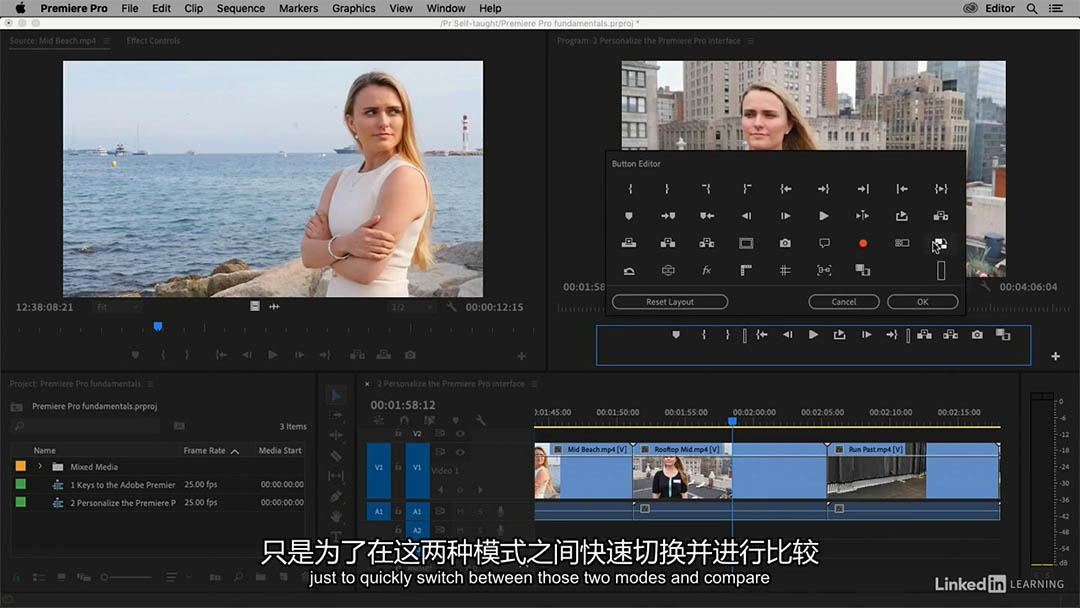The image size is (1080, 608).
Task: Click the Space separator item in Button Editor
Action: [941, 271]
